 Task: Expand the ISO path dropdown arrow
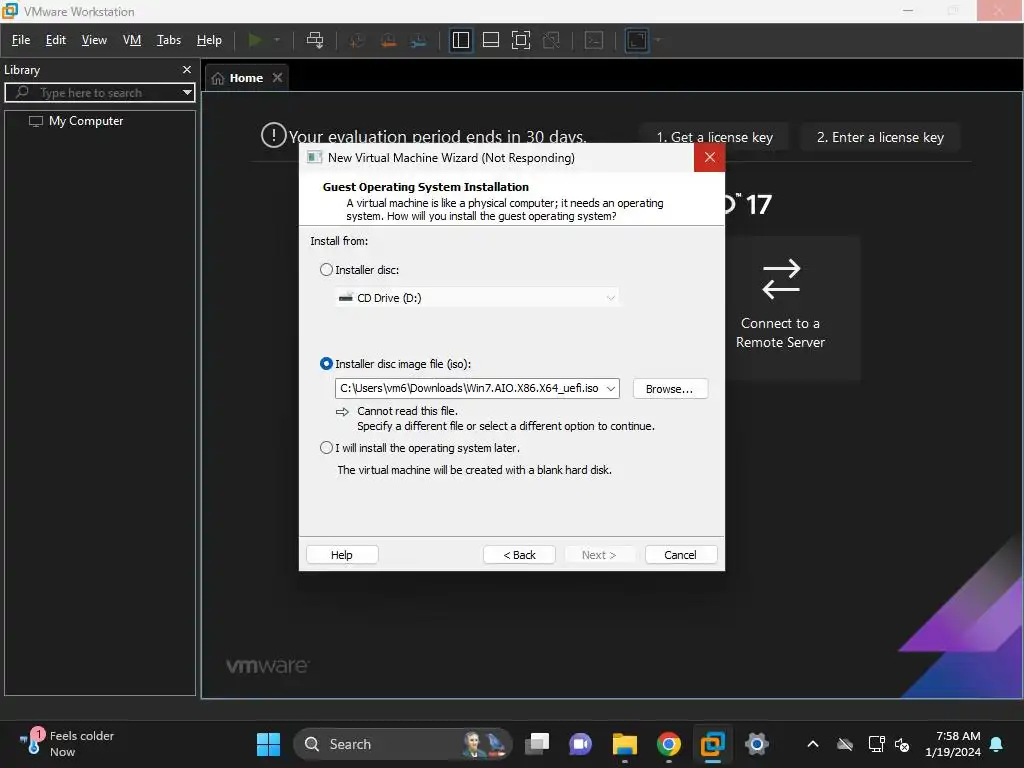[611, 389]
